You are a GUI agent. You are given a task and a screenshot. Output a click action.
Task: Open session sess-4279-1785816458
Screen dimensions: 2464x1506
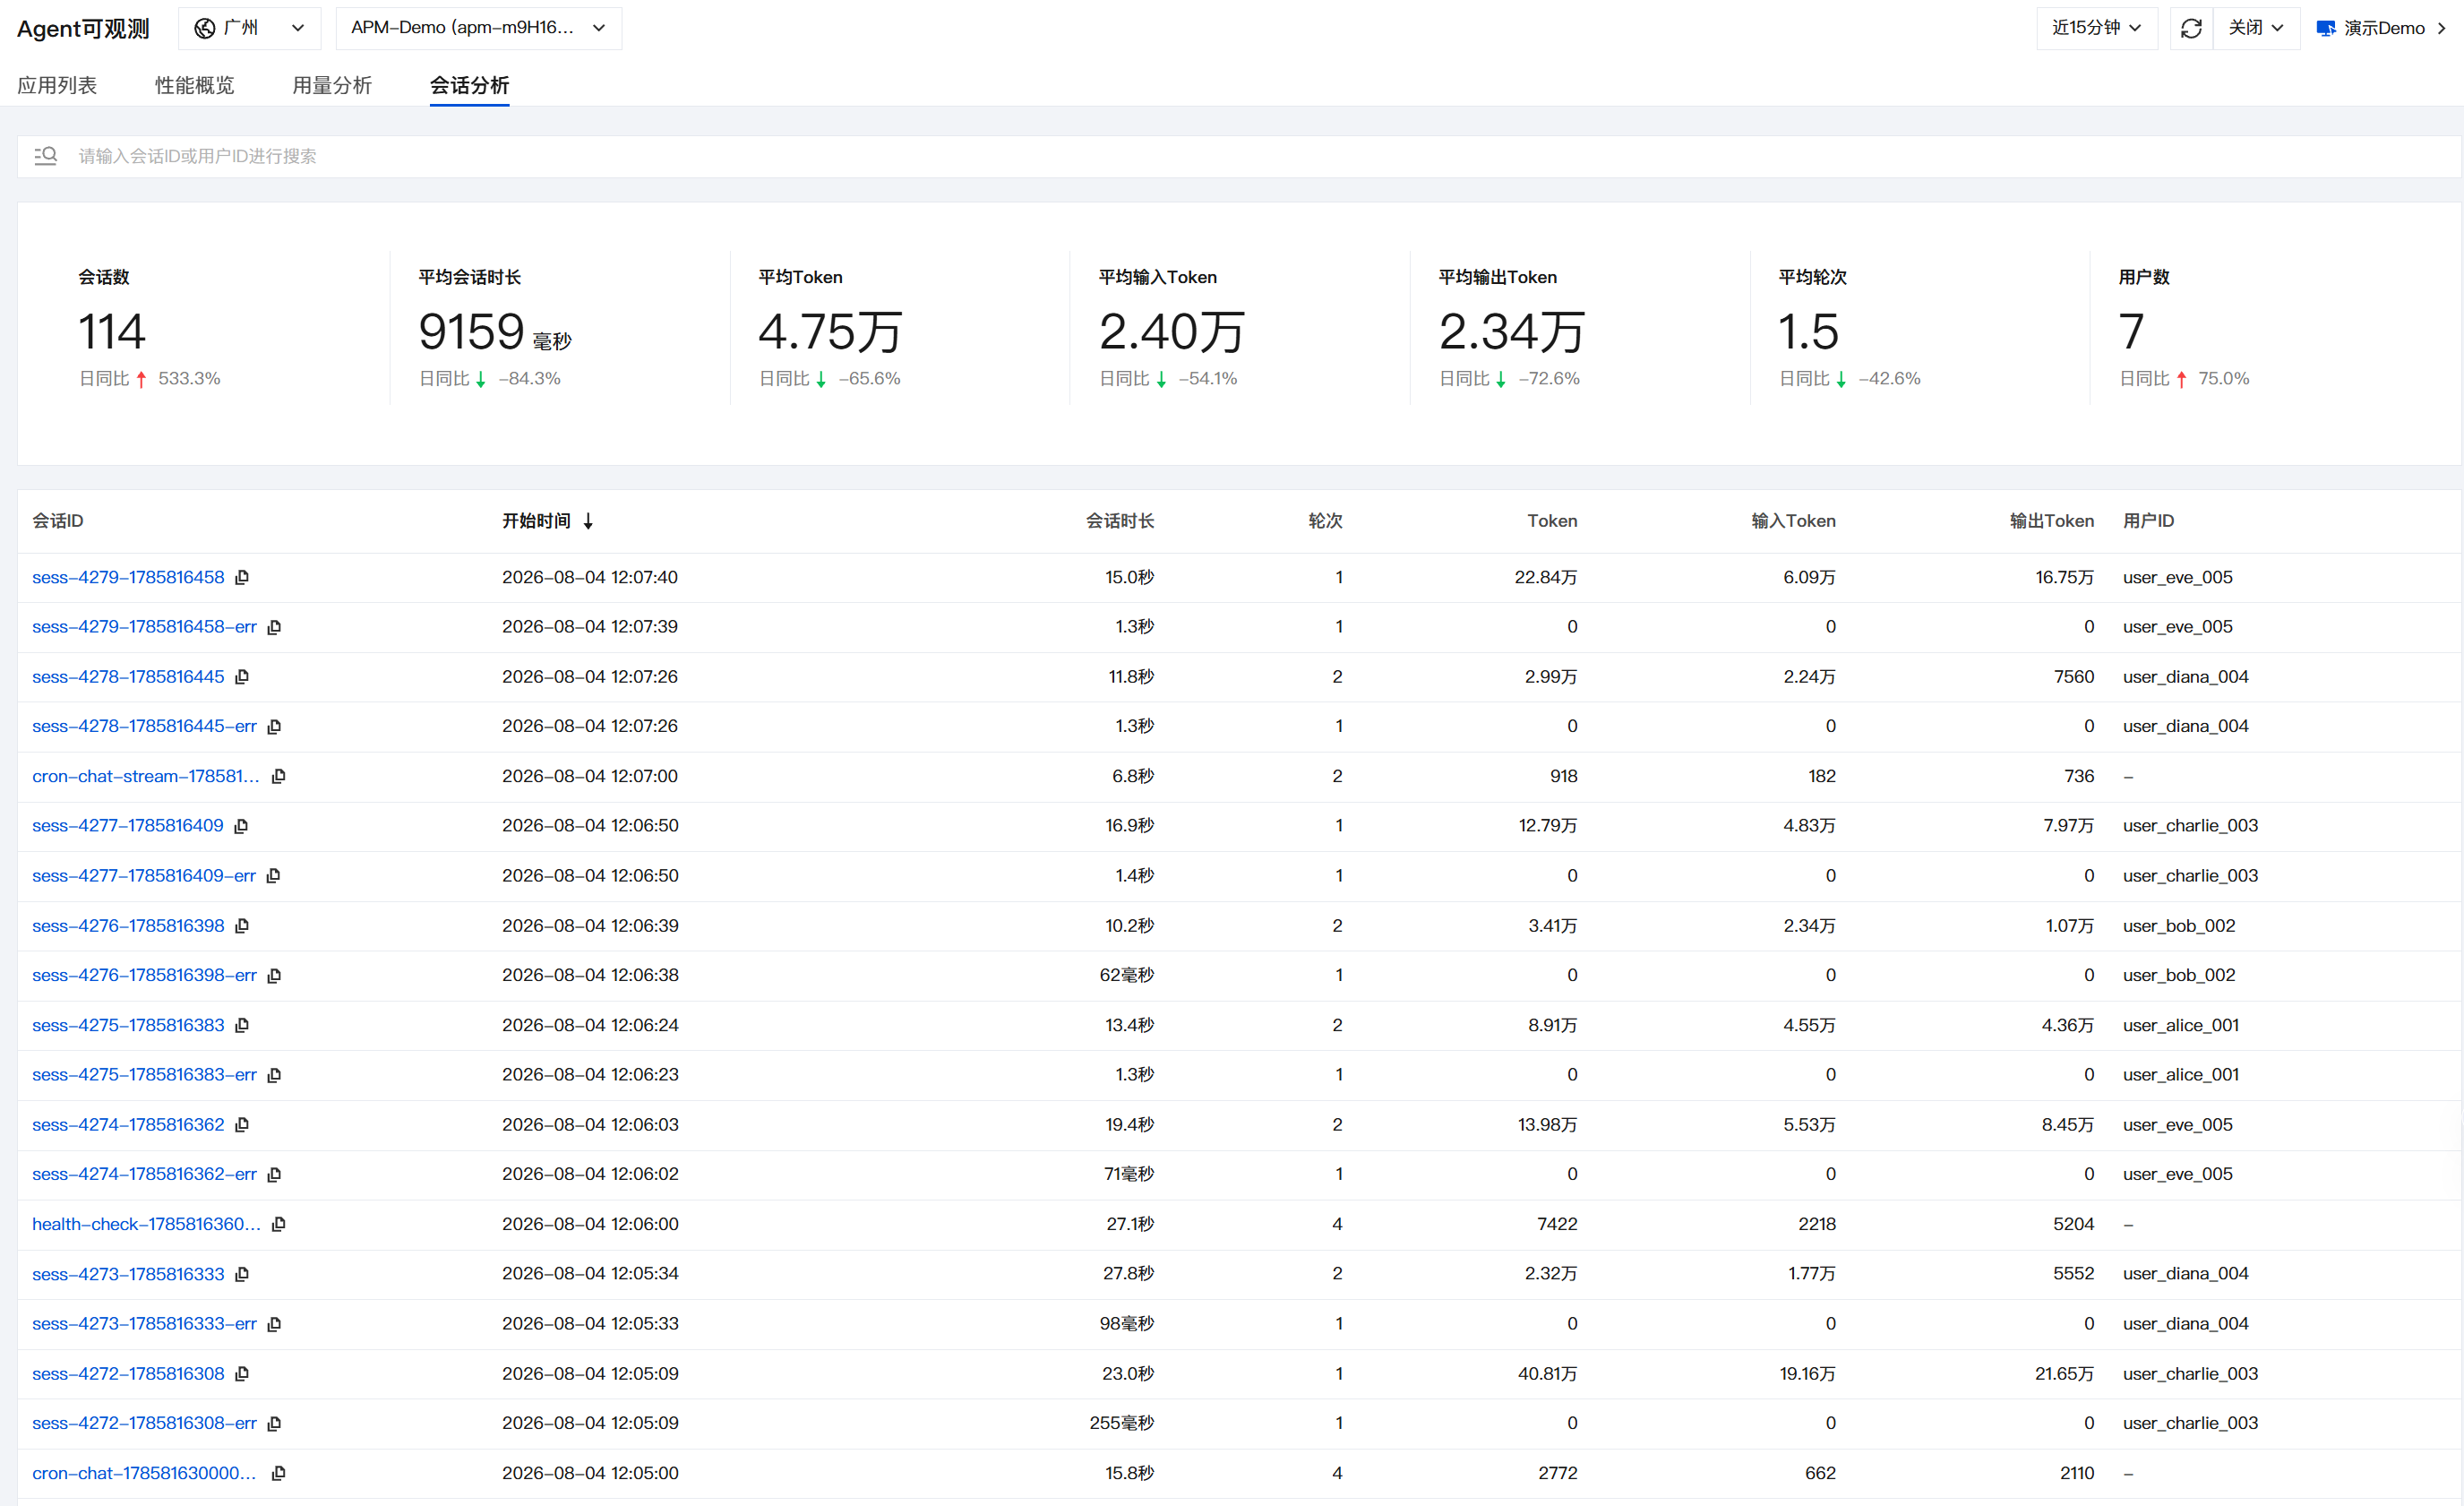[x=128, y=577]
